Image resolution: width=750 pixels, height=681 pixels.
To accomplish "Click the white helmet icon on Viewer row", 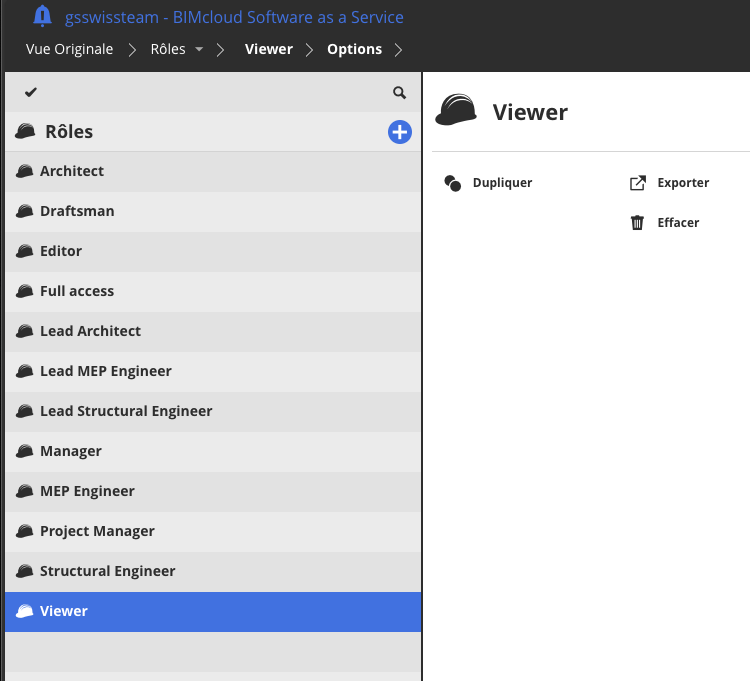I will point(24,611).
